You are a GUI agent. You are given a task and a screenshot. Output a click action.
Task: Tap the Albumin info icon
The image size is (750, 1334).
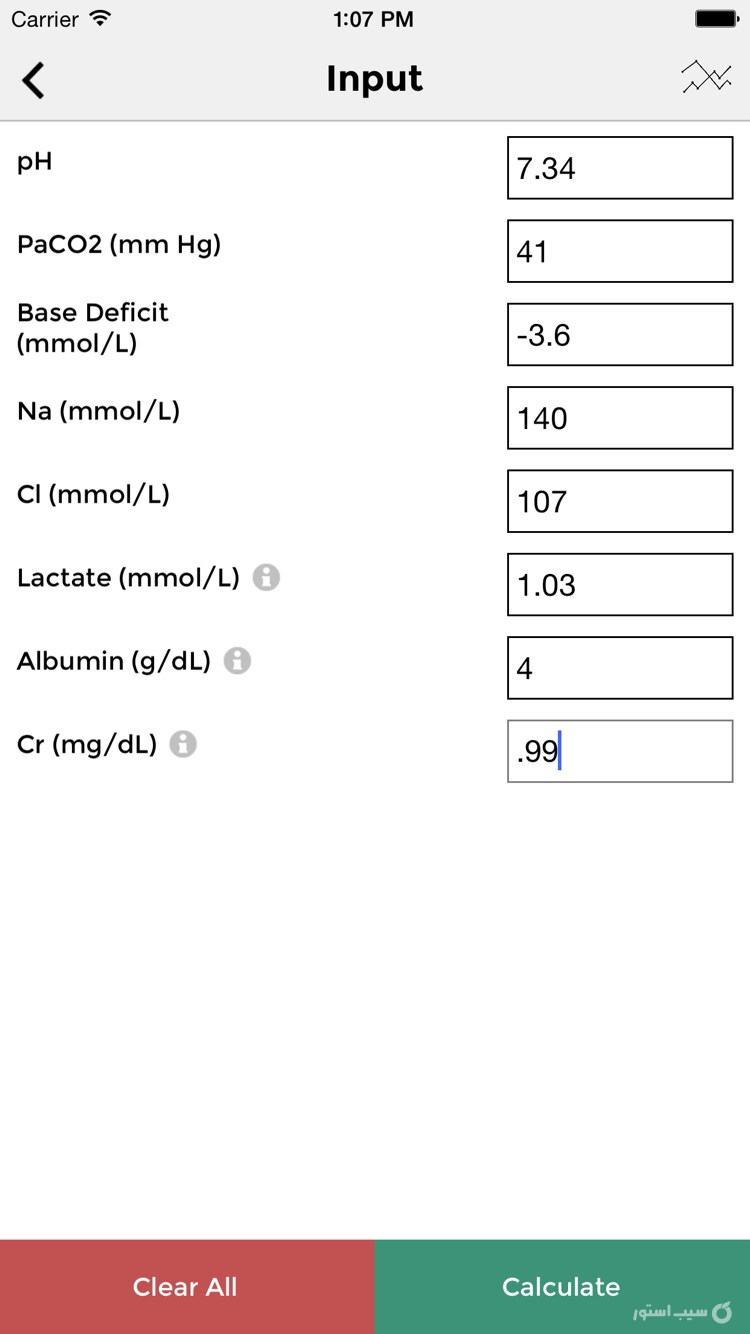pyautogui.click(x=237, y=660)
